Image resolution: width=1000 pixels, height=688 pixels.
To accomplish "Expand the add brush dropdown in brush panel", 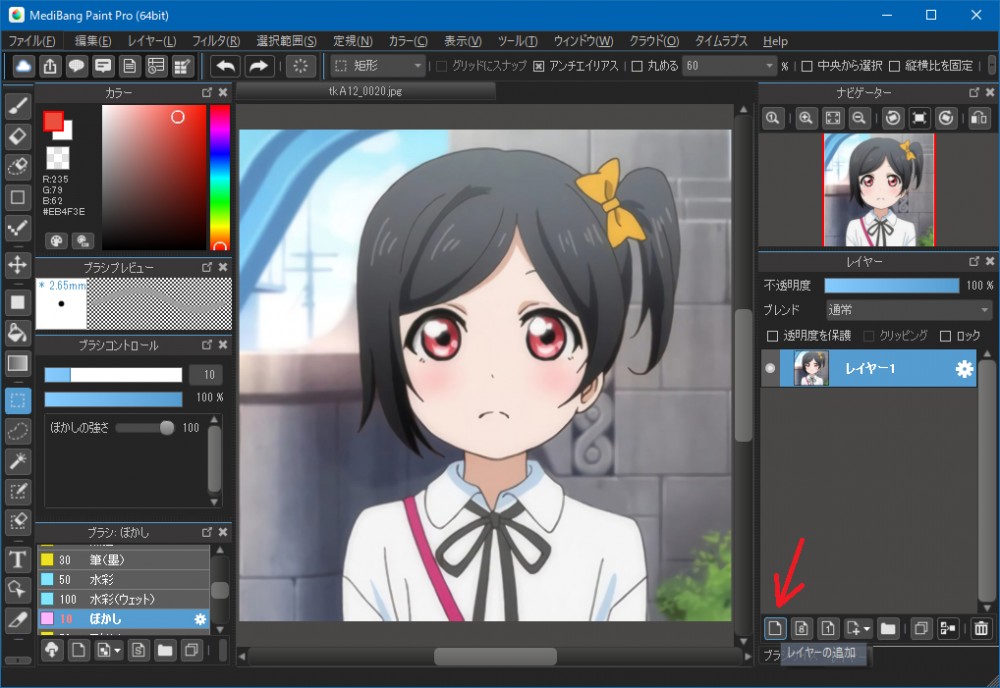I will point(117,651).
